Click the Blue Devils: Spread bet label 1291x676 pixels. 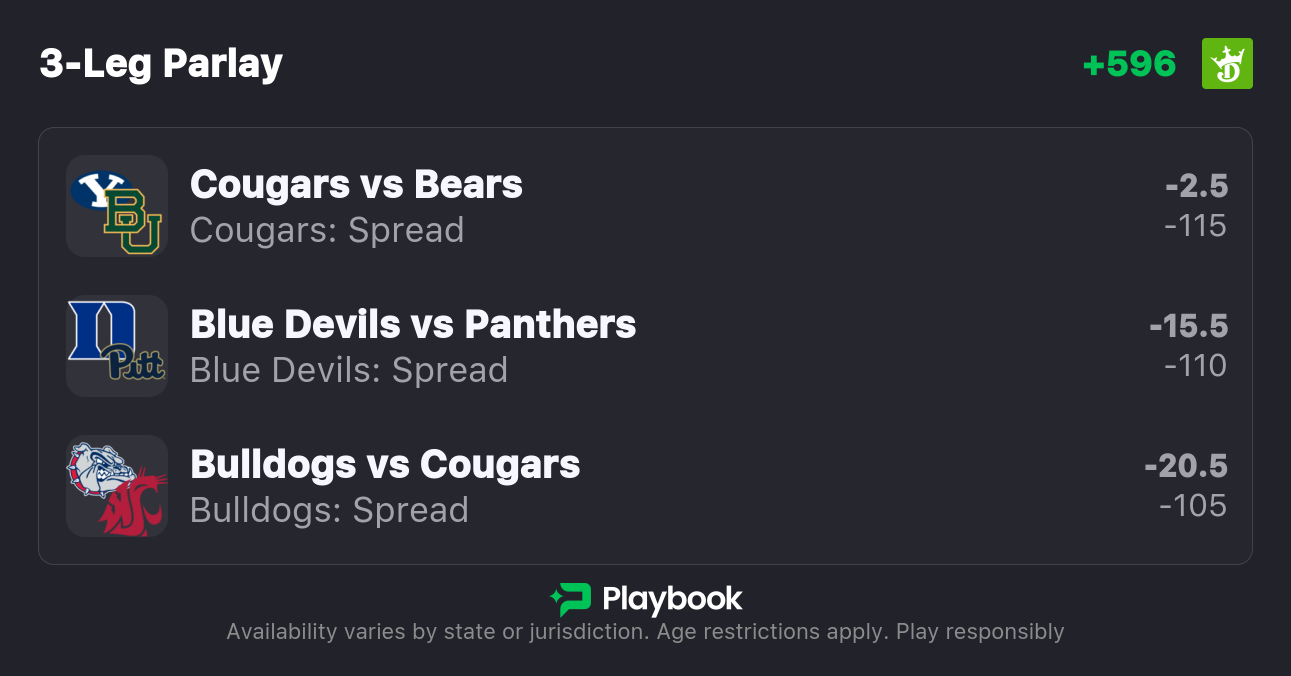coord(349,371)
